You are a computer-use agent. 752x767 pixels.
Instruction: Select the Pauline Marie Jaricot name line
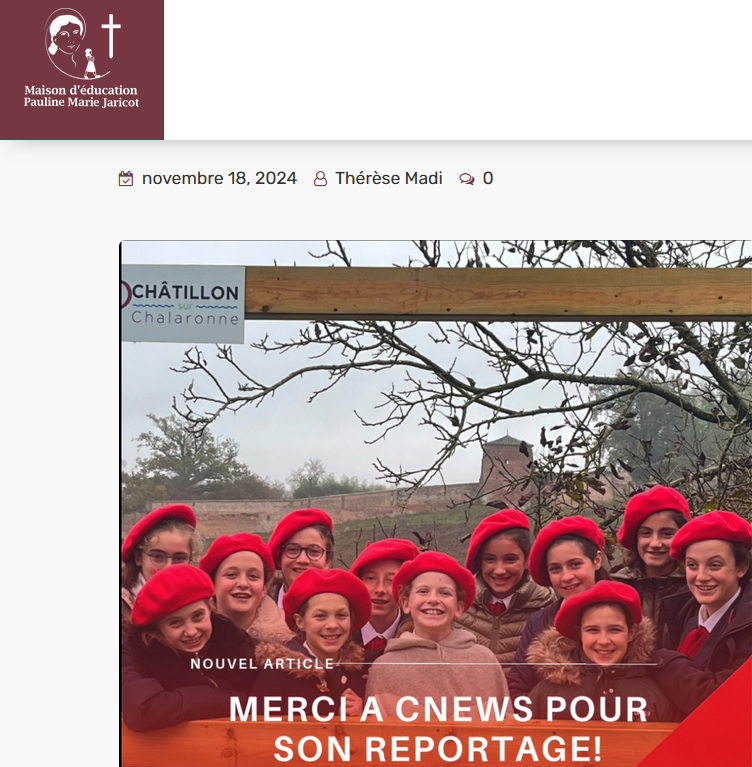tap(81, 103)
